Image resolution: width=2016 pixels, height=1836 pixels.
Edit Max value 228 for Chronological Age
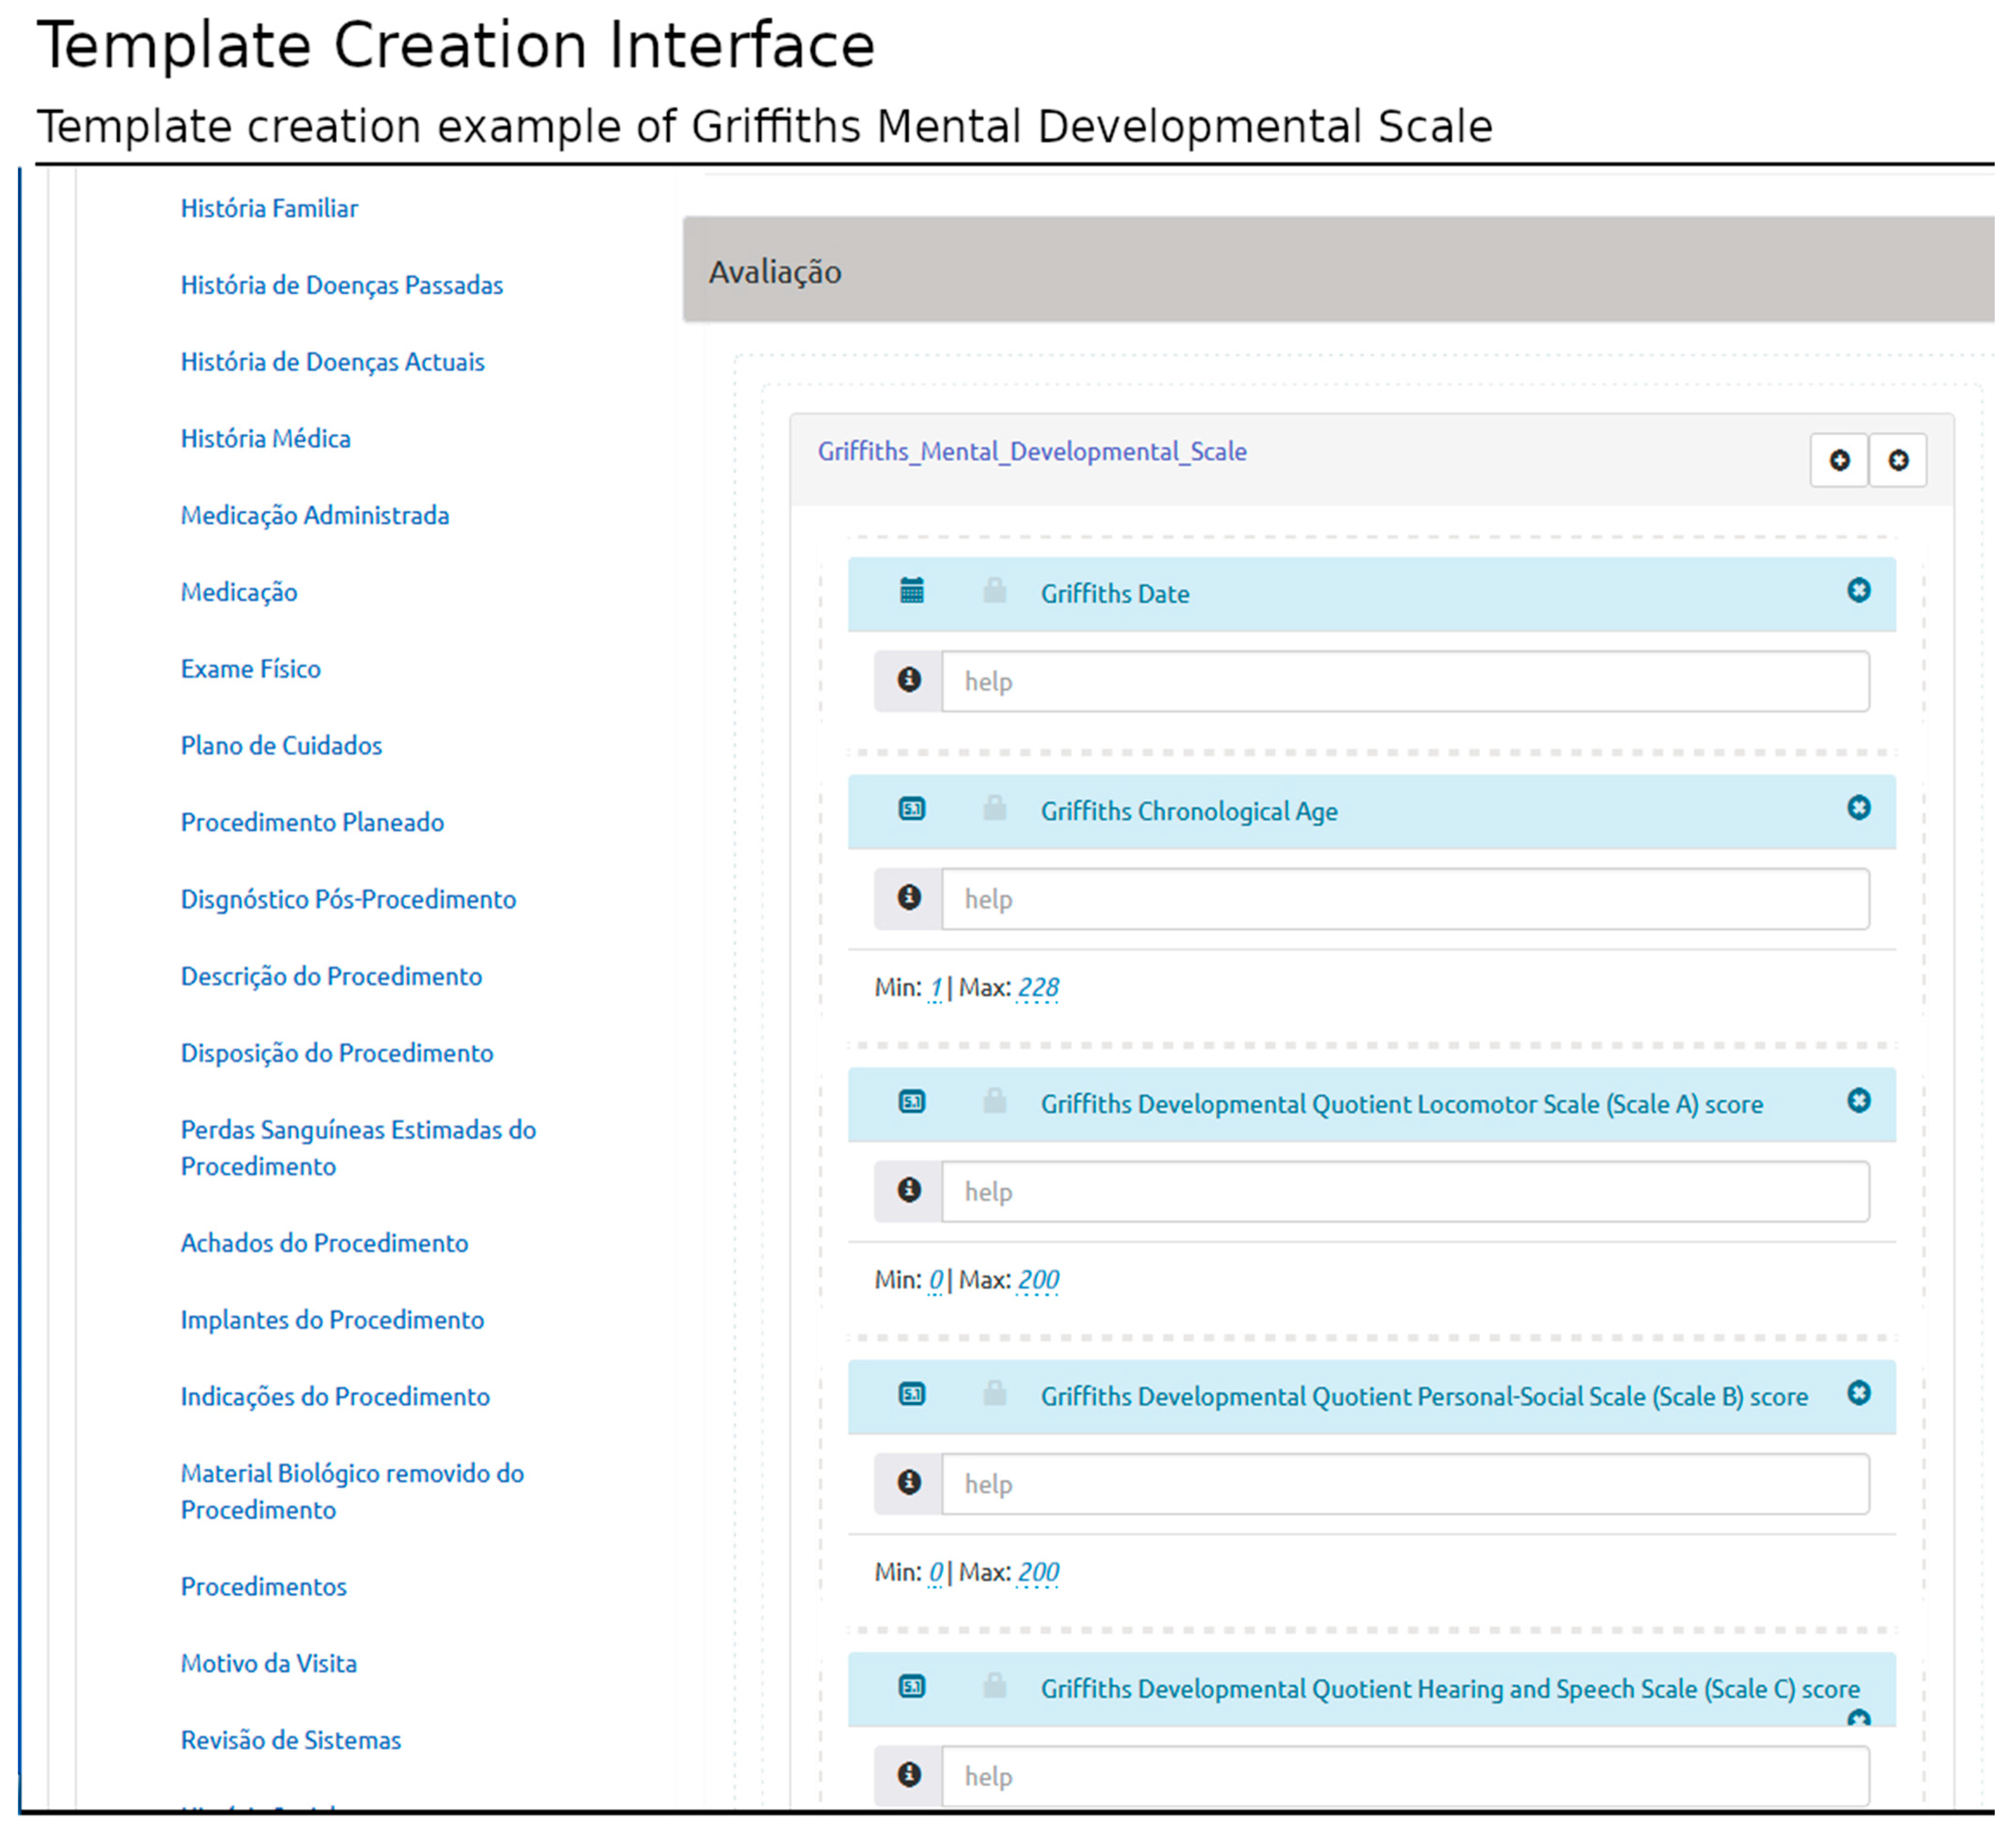1037,988
